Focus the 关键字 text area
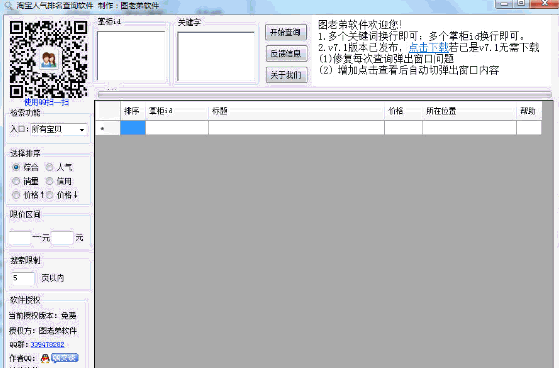The width and height of the screenshot is (559, 368). tap(216, 57)
